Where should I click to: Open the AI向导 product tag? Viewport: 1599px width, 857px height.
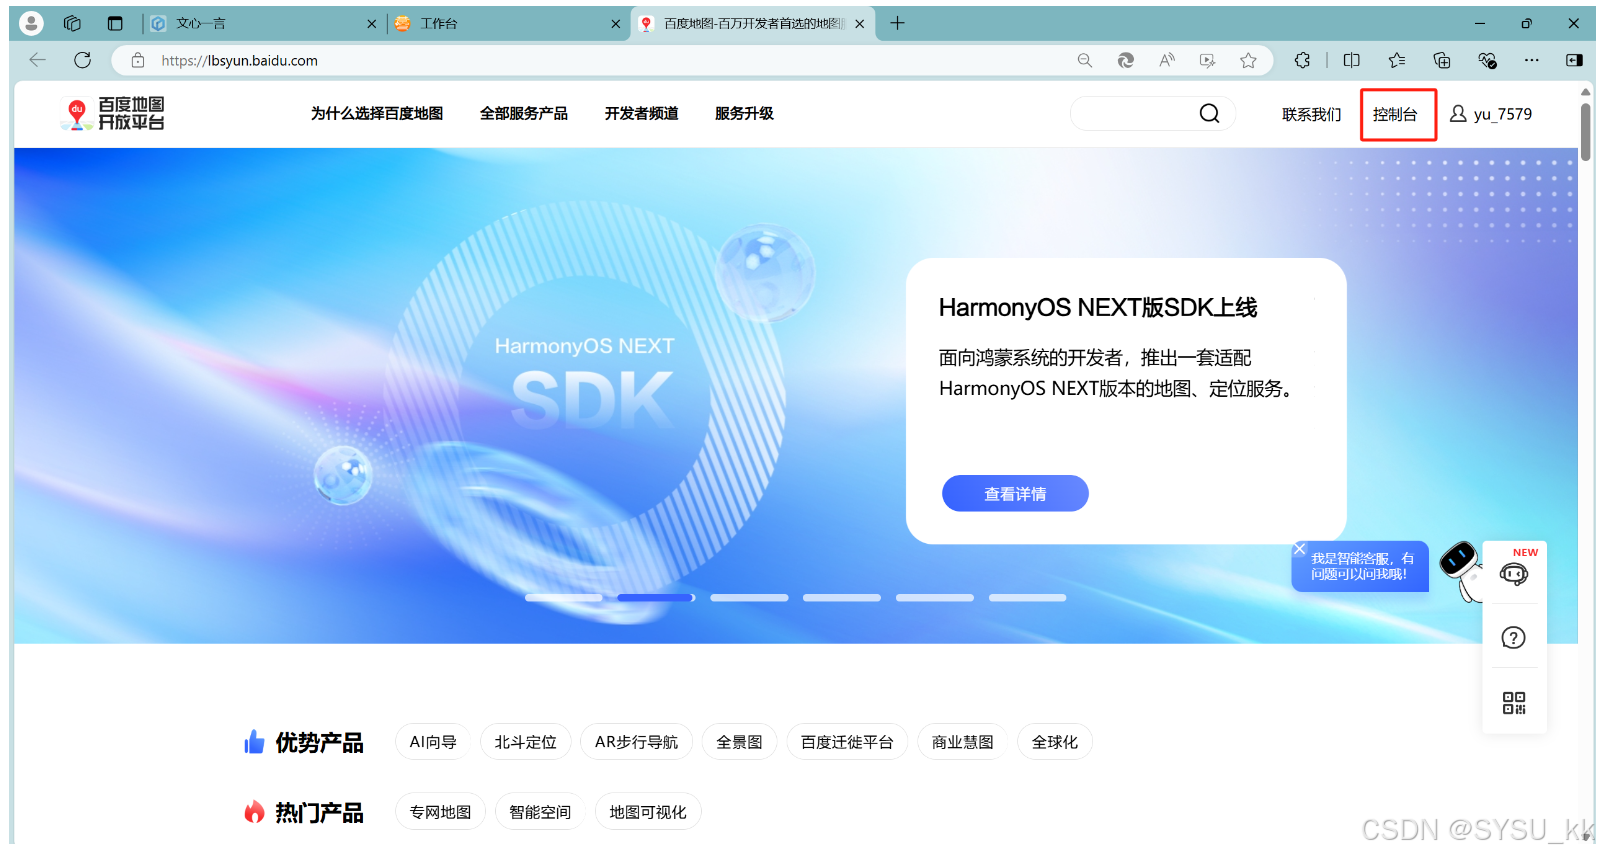[x=433, y=742]
